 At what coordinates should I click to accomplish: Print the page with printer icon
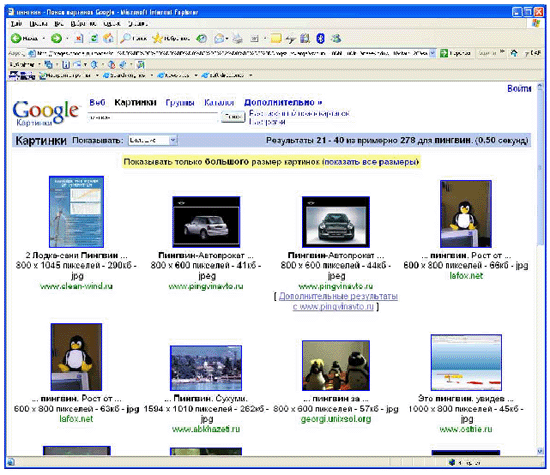click(238, 38)
